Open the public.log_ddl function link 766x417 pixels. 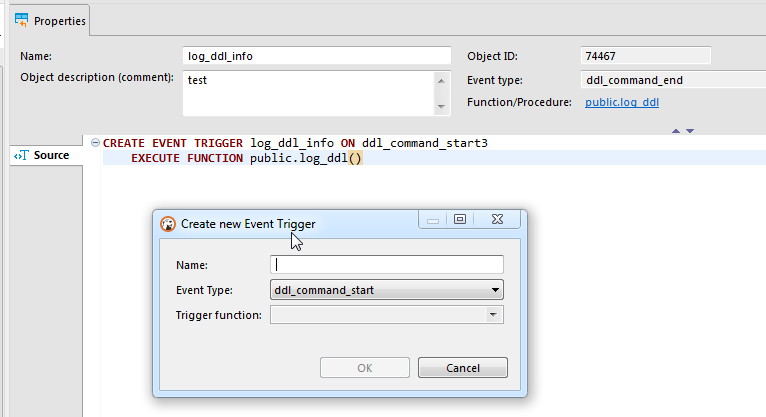pyautogui.click(x=622, y=103)
